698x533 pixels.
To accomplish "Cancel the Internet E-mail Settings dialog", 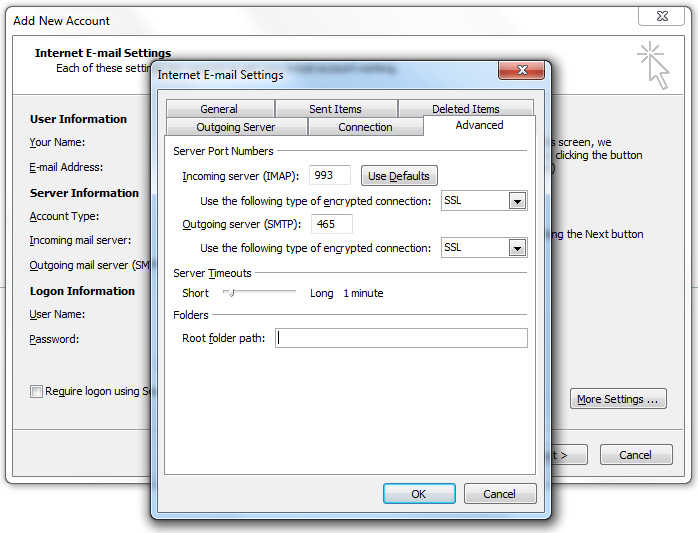I will (499, 494).
